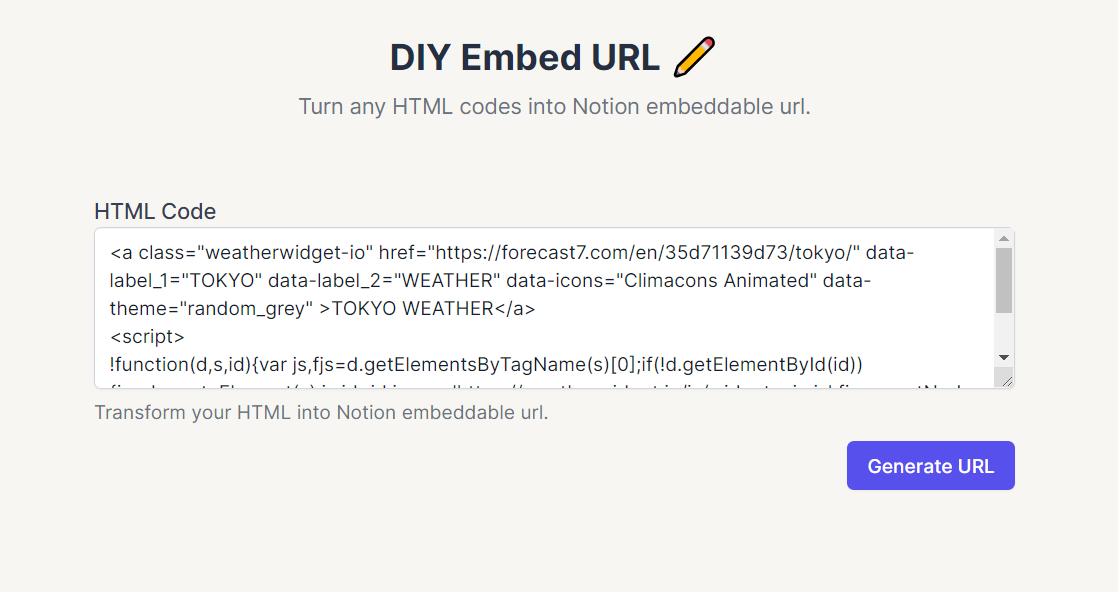The width and height of the screenshot is (1118, 592).
Task: Click the textarea corner resize handle
Action: 1006,382
